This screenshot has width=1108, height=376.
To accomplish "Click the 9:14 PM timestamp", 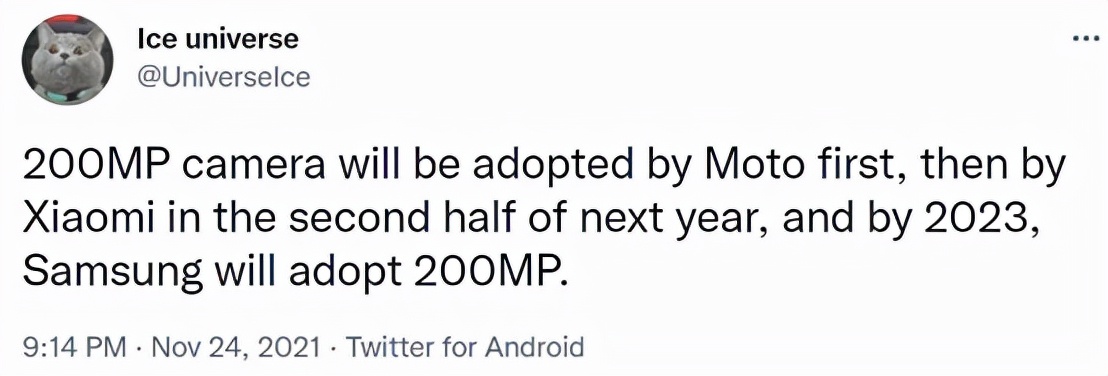I will point(75,348).
